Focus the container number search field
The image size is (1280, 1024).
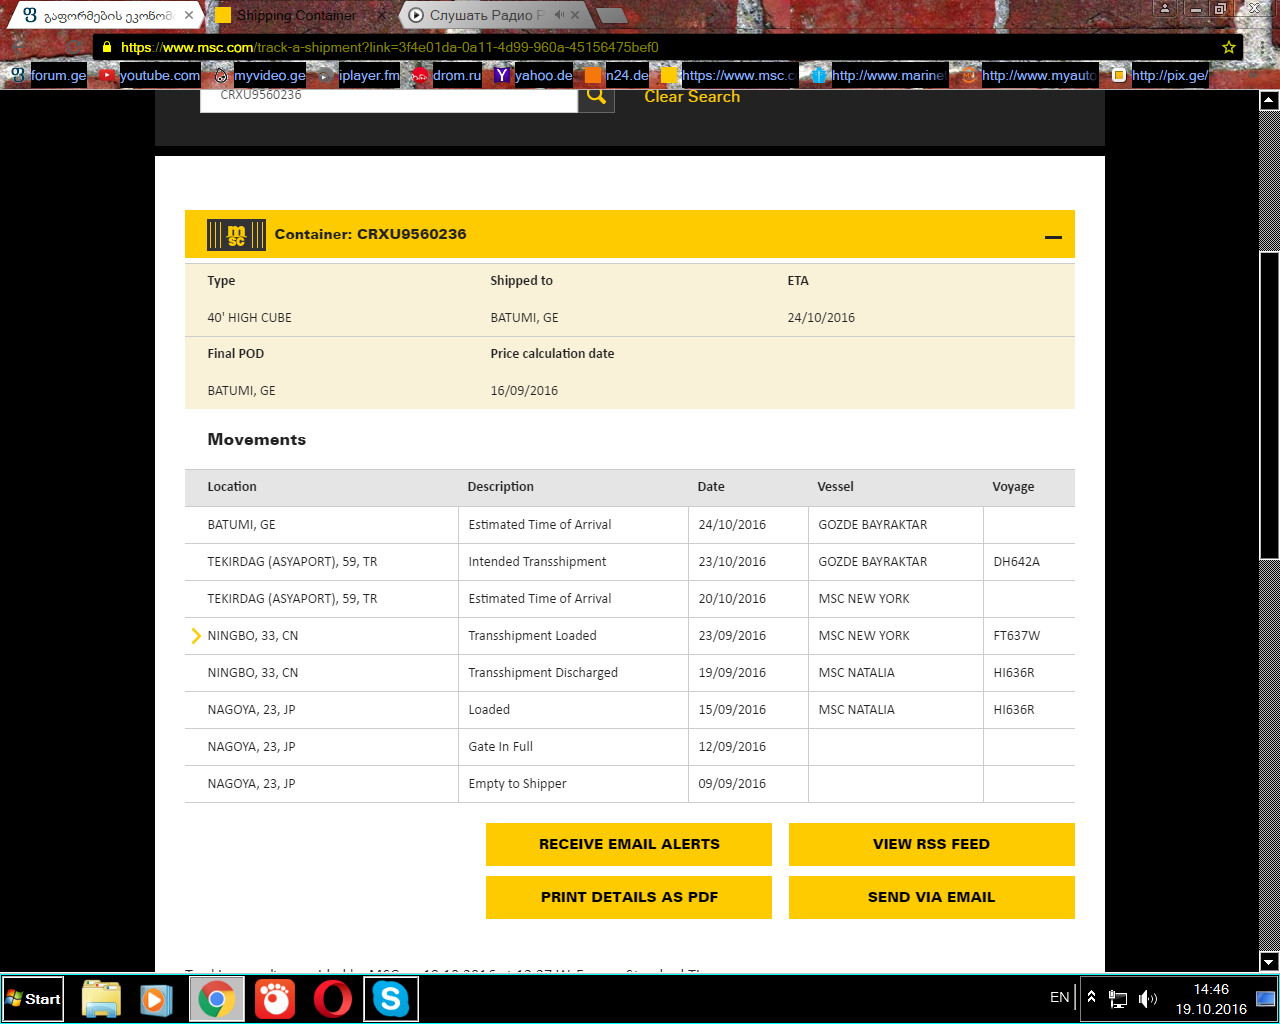click(x=389, y=98)
